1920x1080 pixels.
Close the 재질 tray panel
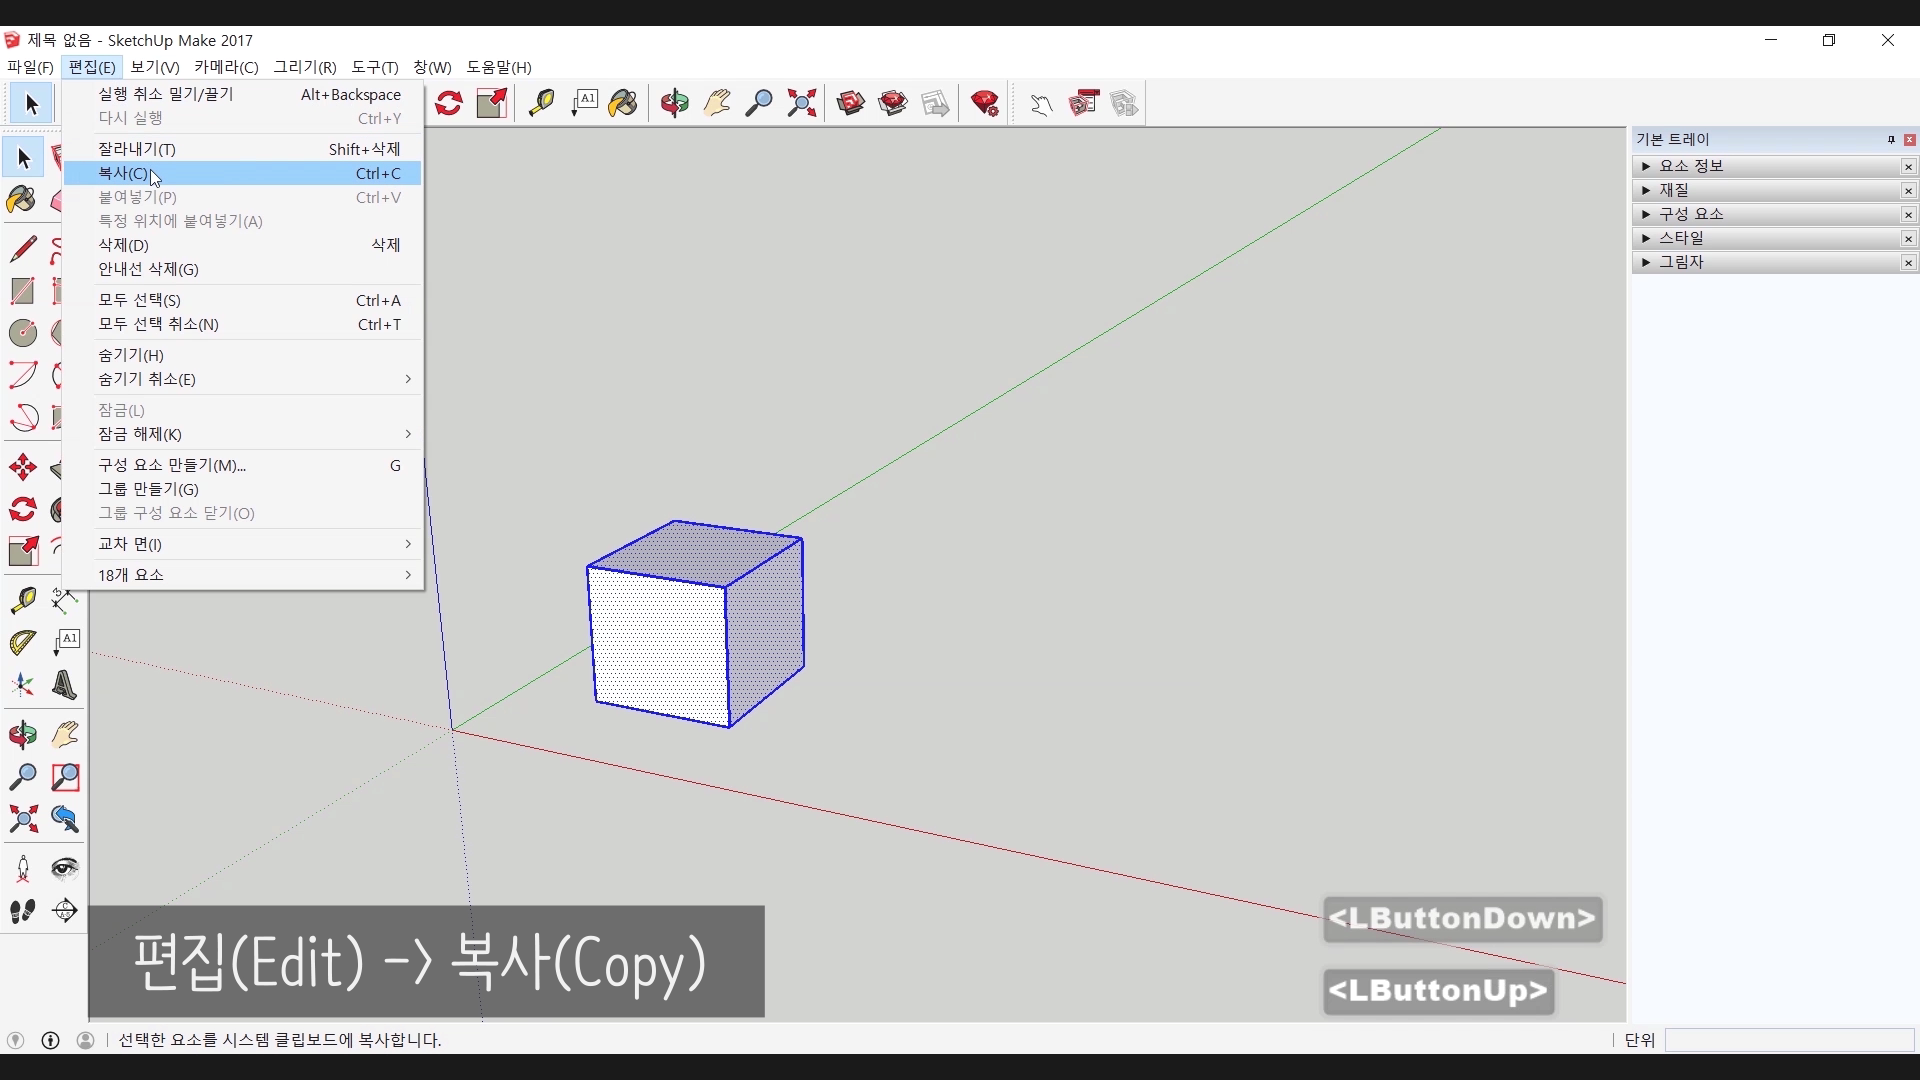(x=1908, y=191)
